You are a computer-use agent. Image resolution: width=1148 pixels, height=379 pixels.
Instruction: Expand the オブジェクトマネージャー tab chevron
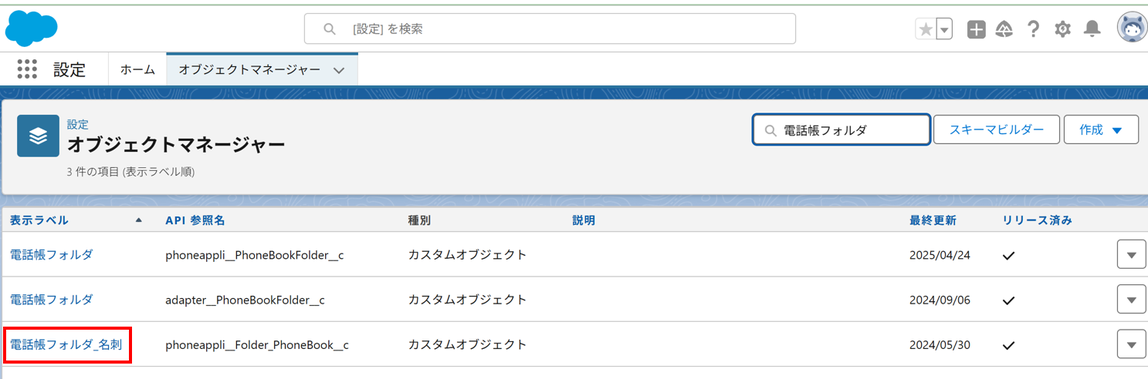pos(338,70)
